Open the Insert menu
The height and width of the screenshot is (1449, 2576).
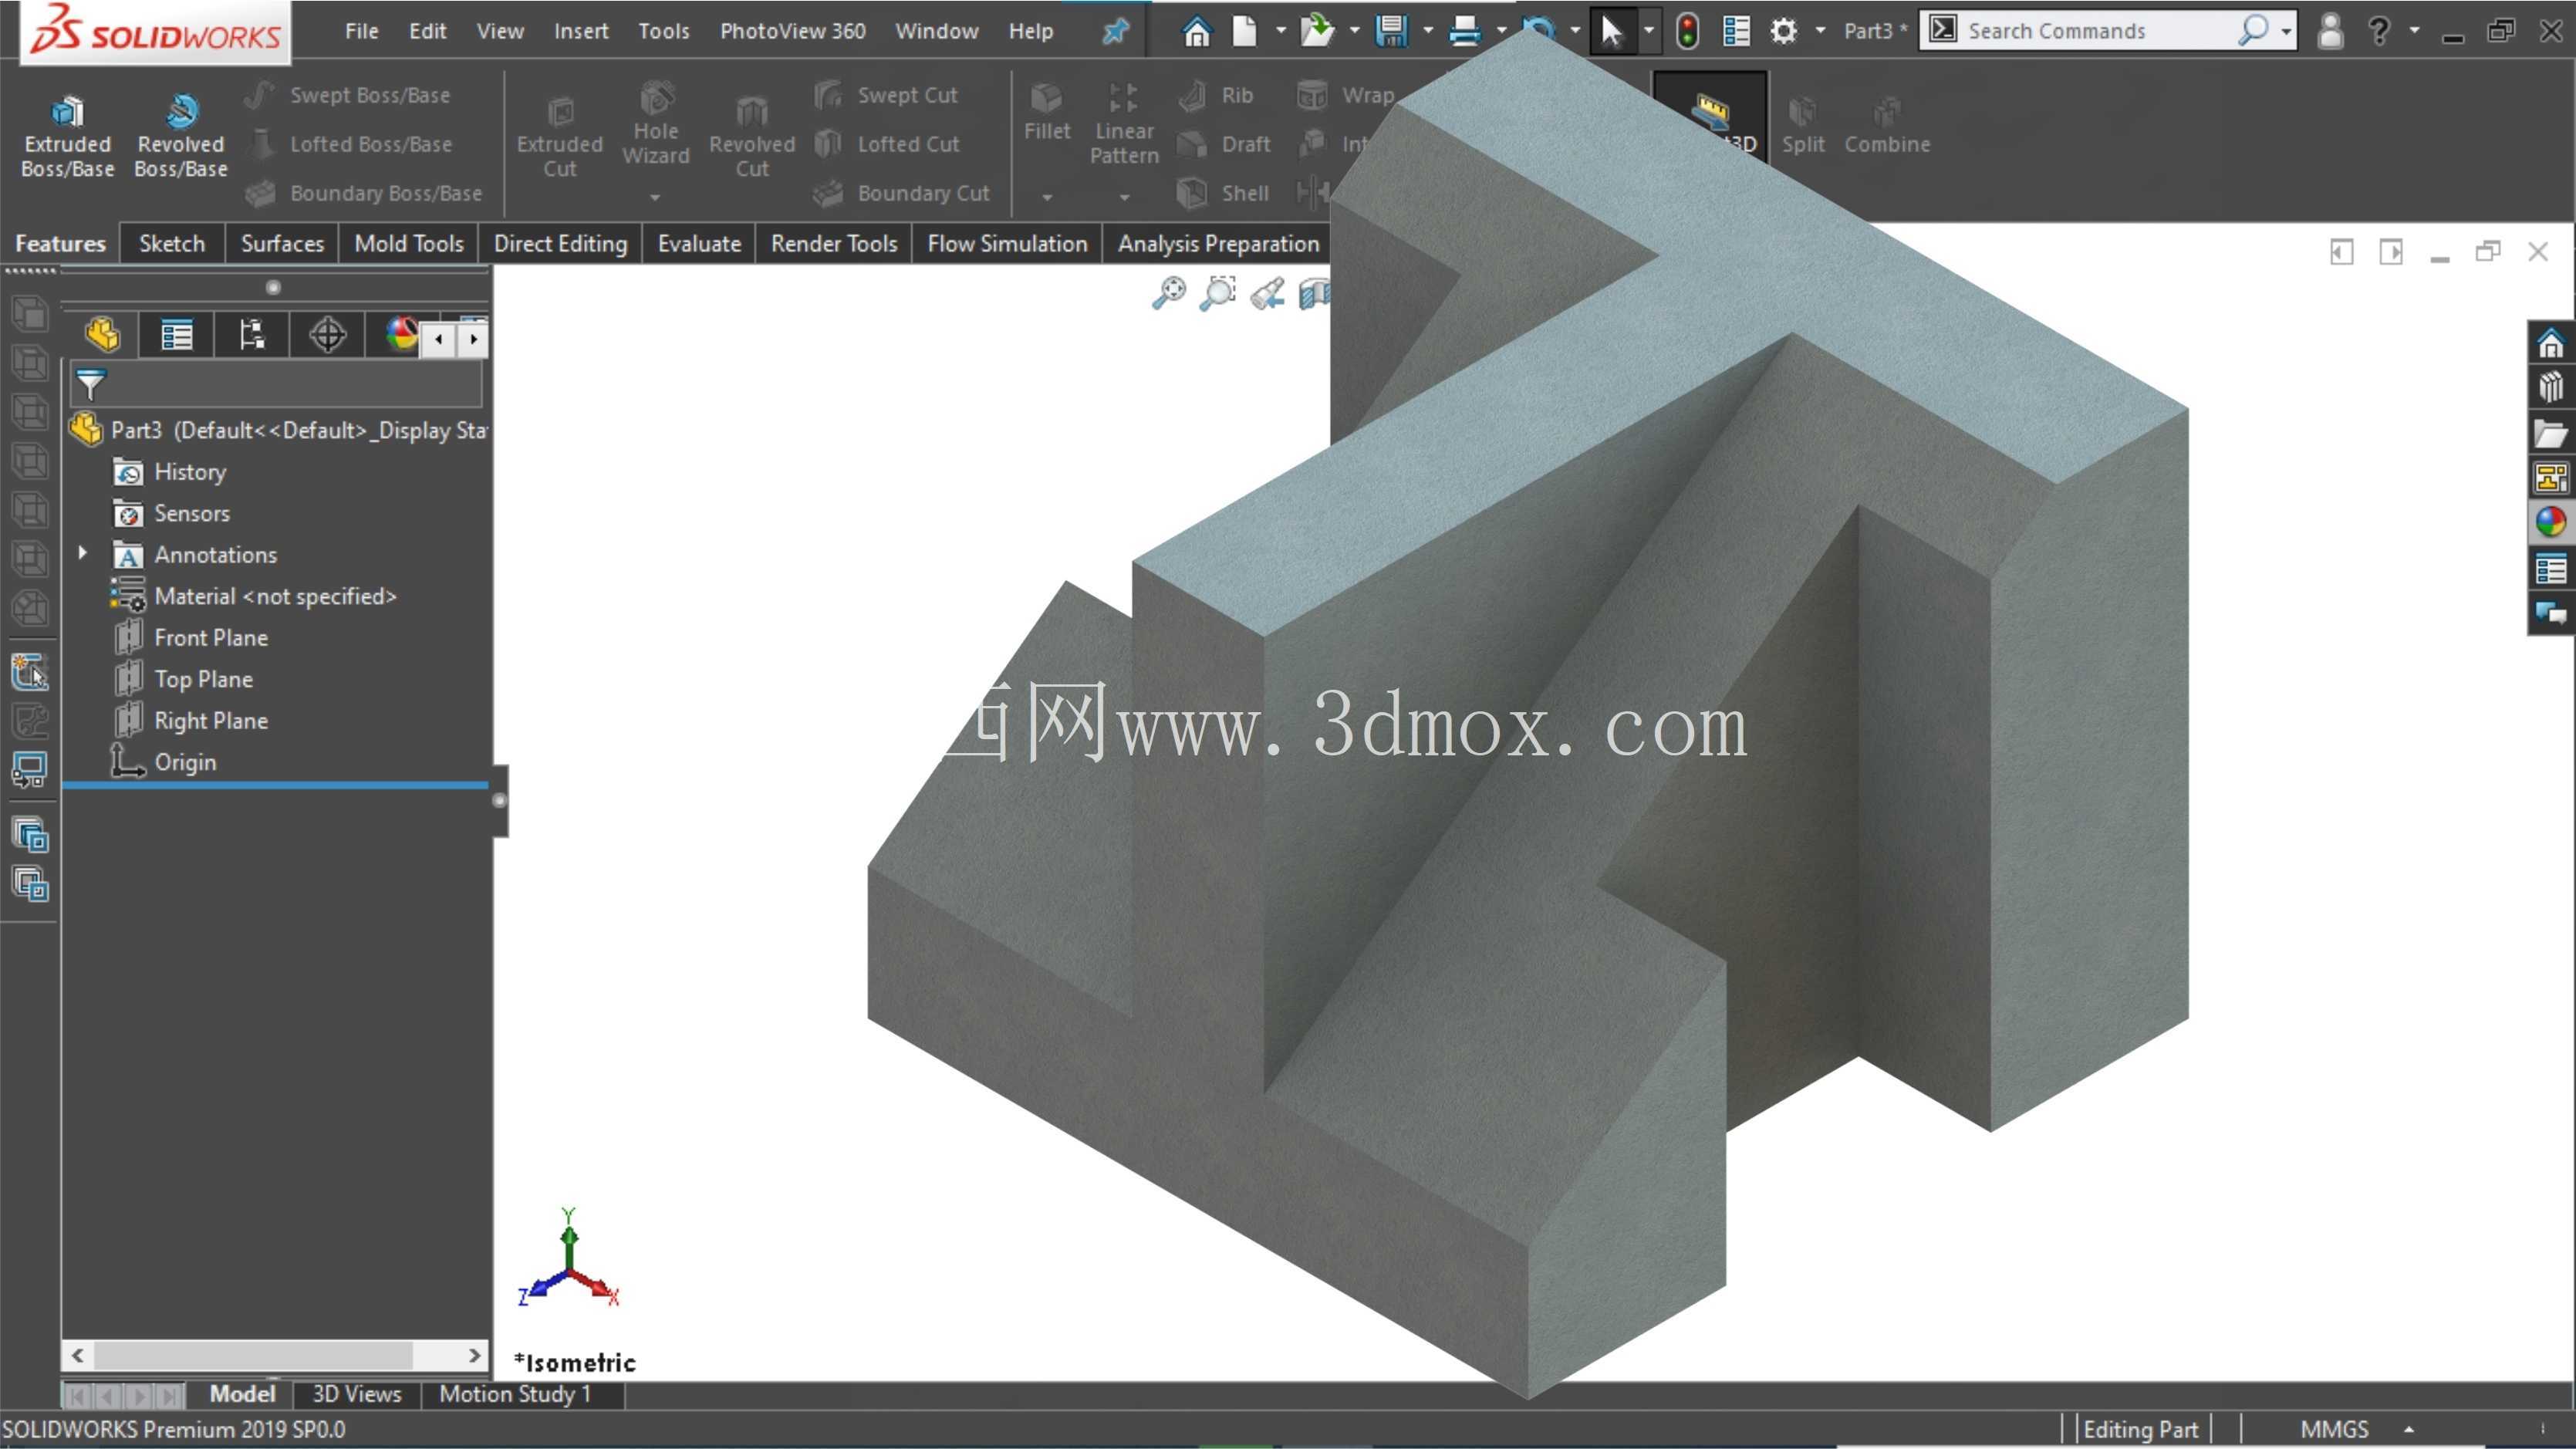coord(581,31)
